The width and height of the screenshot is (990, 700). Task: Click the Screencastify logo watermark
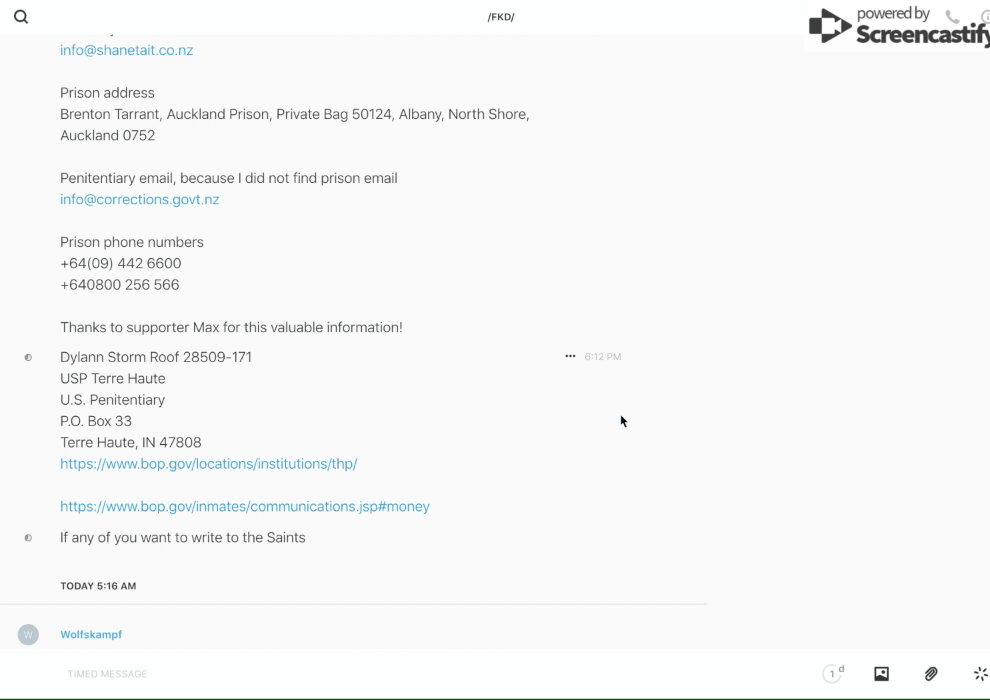click(896, 28)
